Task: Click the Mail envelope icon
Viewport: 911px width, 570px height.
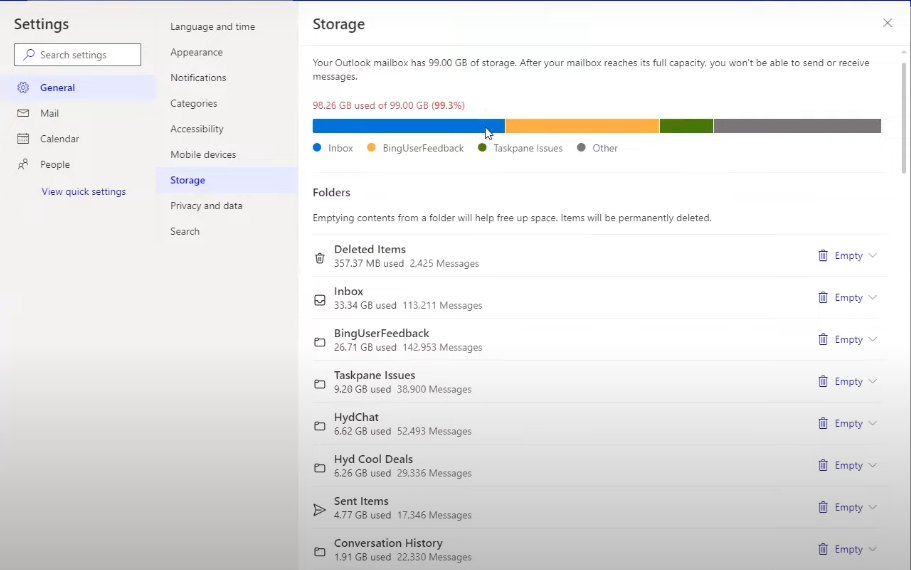Action: (x=23, y=114)
